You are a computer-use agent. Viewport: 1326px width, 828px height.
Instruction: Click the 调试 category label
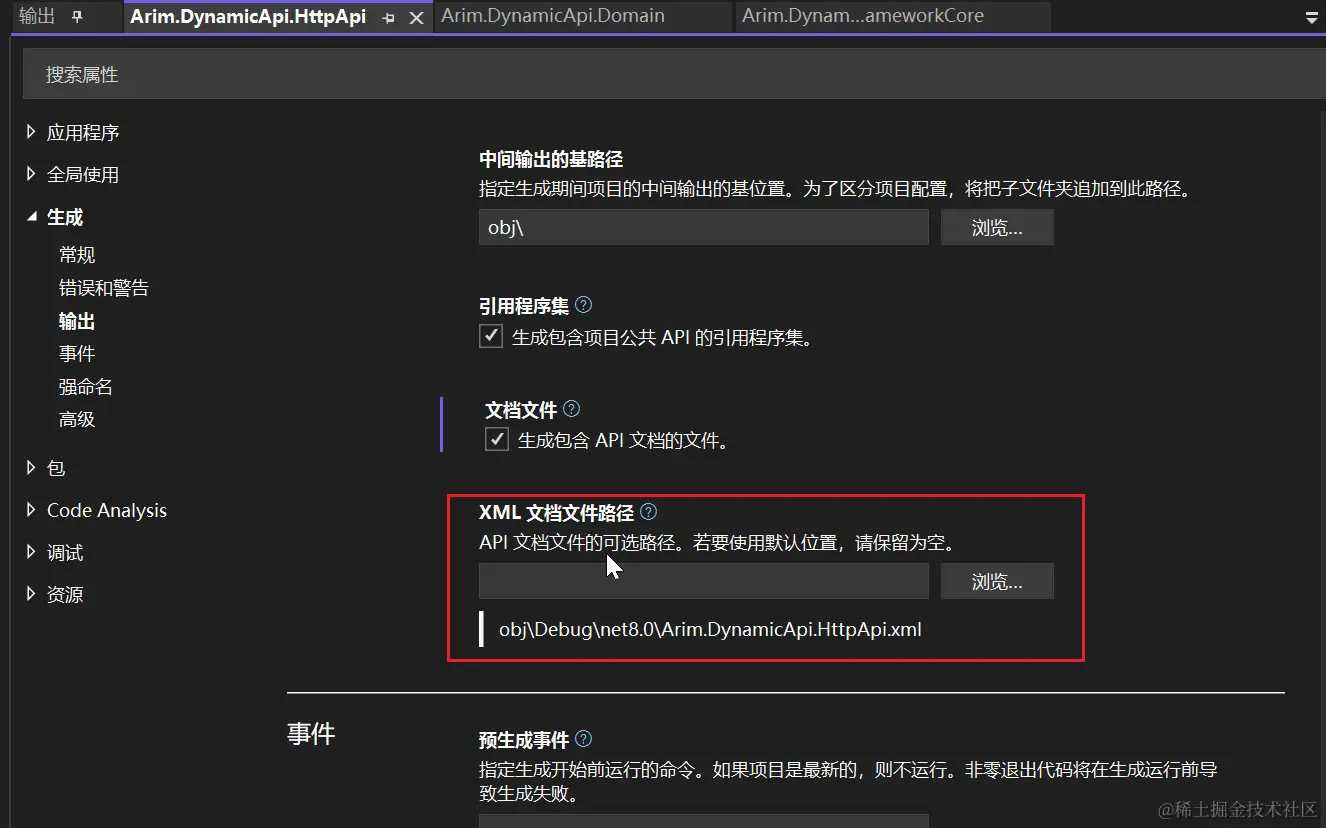click(65, 552)
